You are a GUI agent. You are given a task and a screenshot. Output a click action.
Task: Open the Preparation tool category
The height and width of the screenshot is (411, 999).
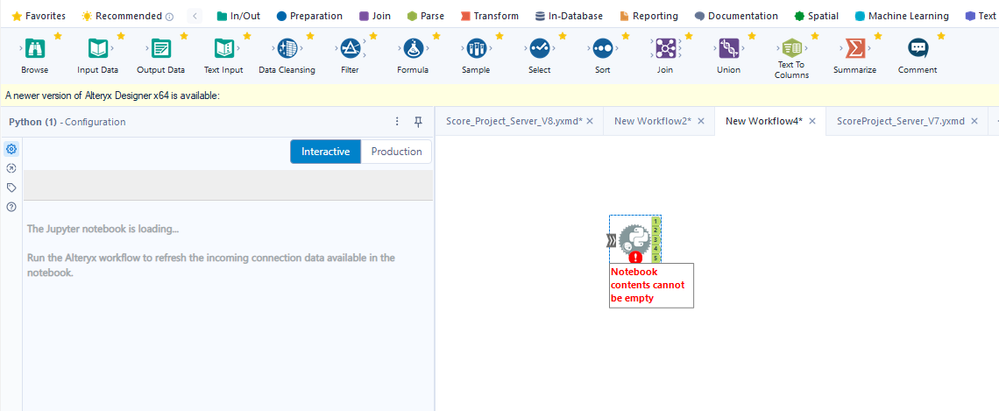pyautogui.click(x=310, y=16)
